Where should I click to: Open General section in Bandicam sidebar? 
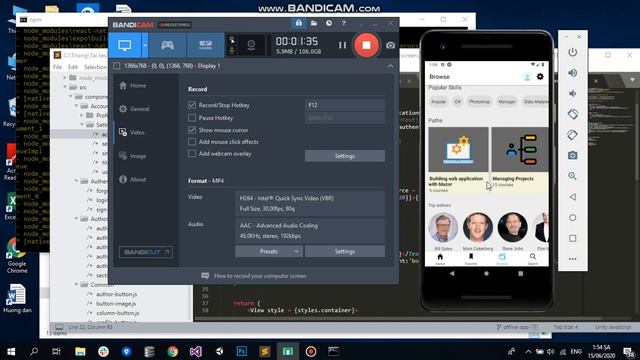pyautogui.click(x=134, y=109)
